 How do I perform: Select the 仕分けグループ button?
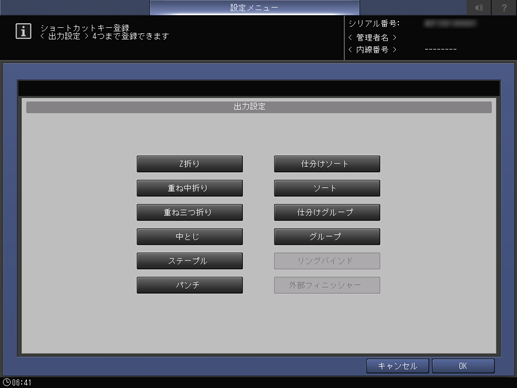tap(327, 212)
